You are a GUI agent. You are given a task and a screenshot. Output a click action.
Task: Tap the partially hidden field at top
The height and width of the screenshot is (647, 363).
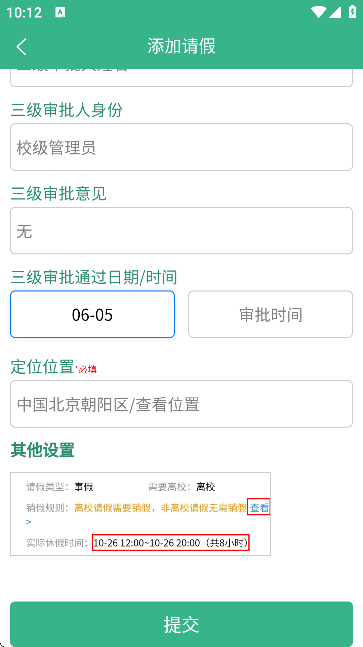[182, 78]
